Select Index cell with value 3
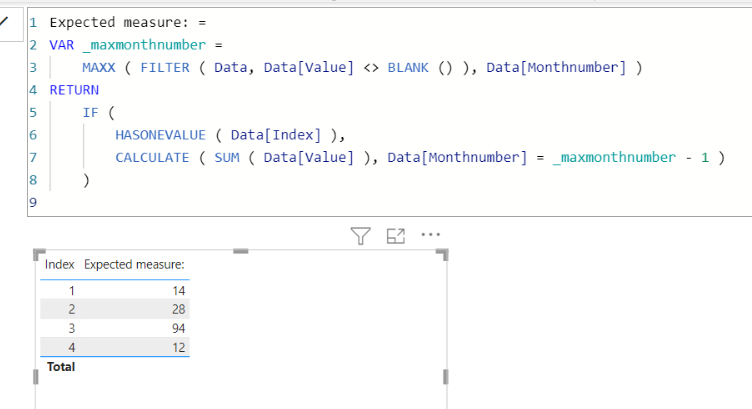 coord(71,328)
